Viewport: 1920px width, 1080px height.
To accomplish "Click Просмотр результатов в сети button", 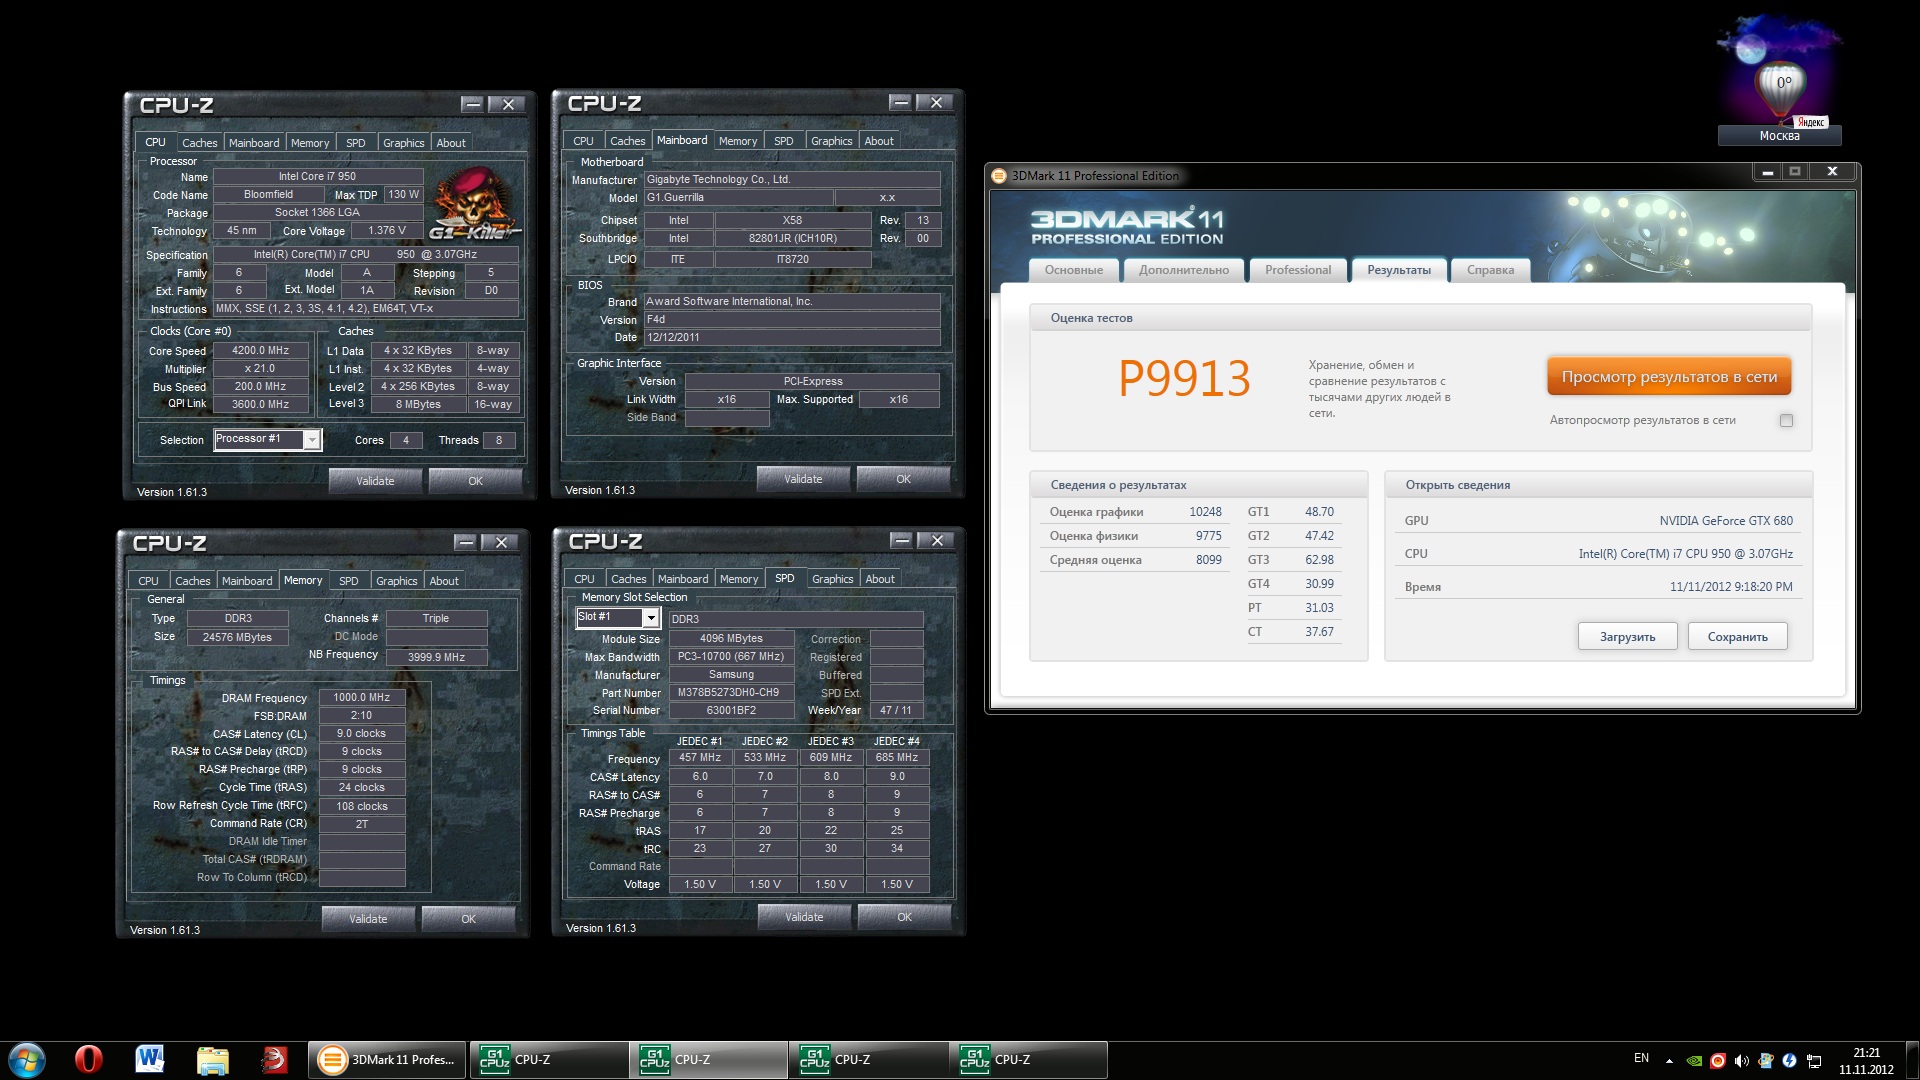I will pos(1669,377).
